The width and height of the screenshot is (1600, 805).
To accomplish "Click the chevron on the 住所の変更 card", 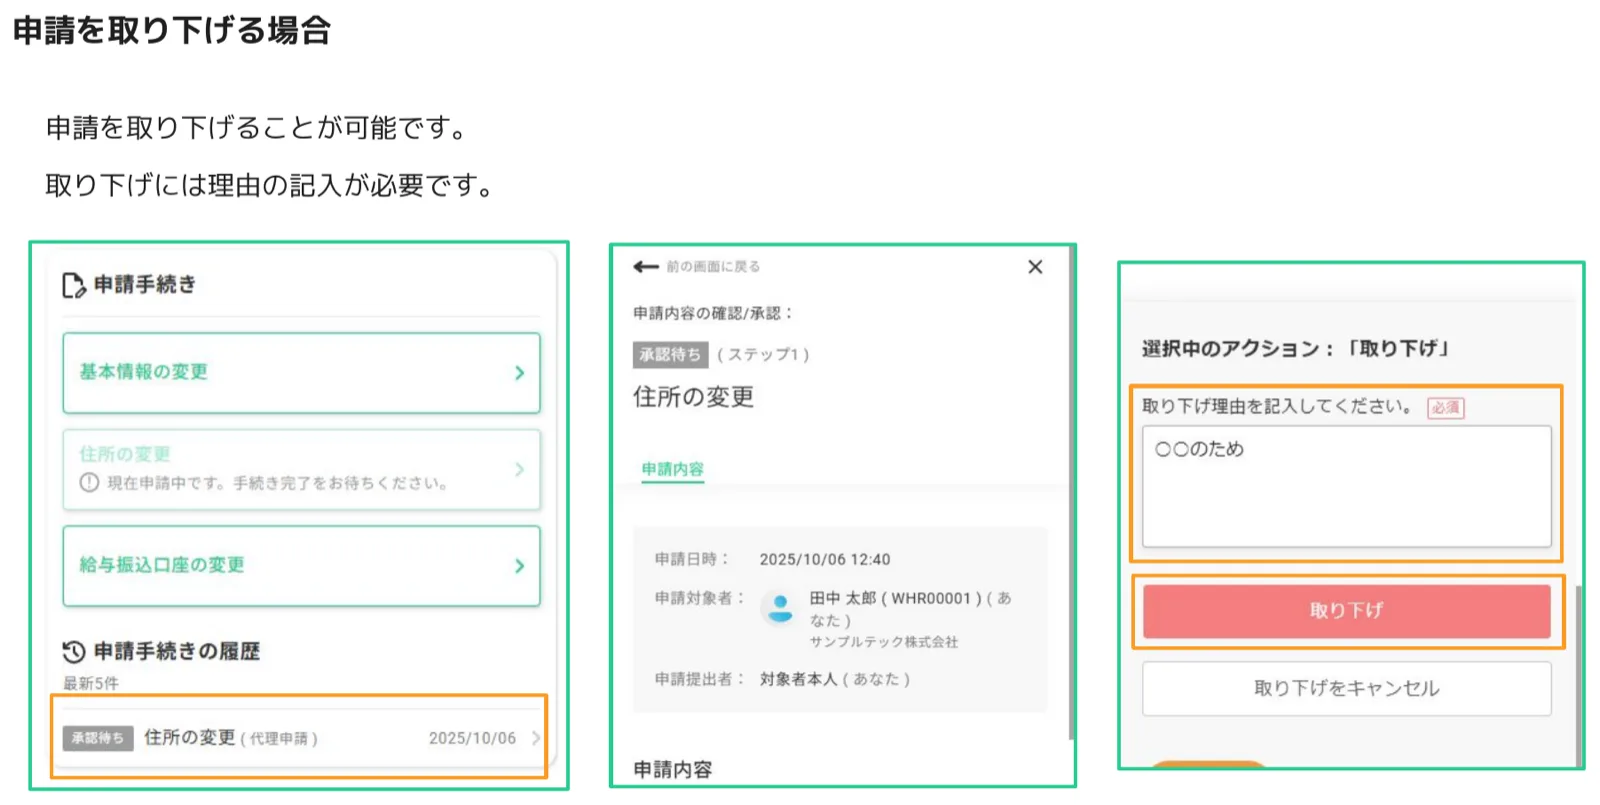I will coord(519,469).
